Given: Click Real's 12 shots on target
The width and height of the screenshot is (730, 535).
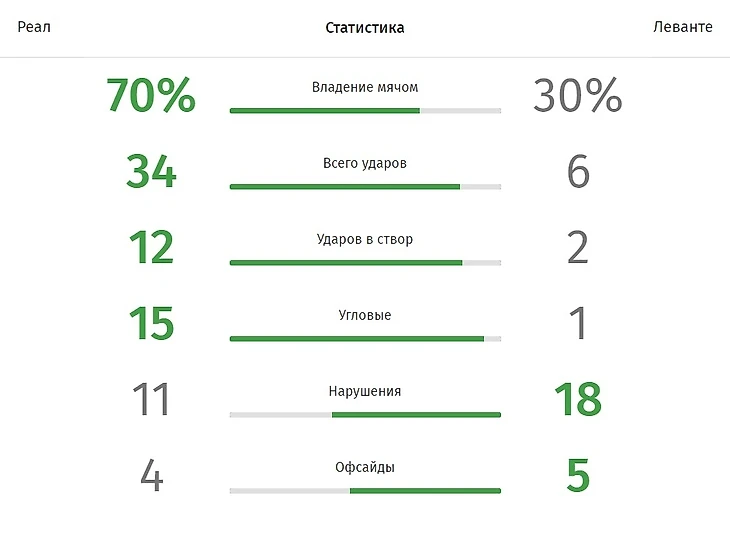Looking at the screenshot, I should (151, 247).
